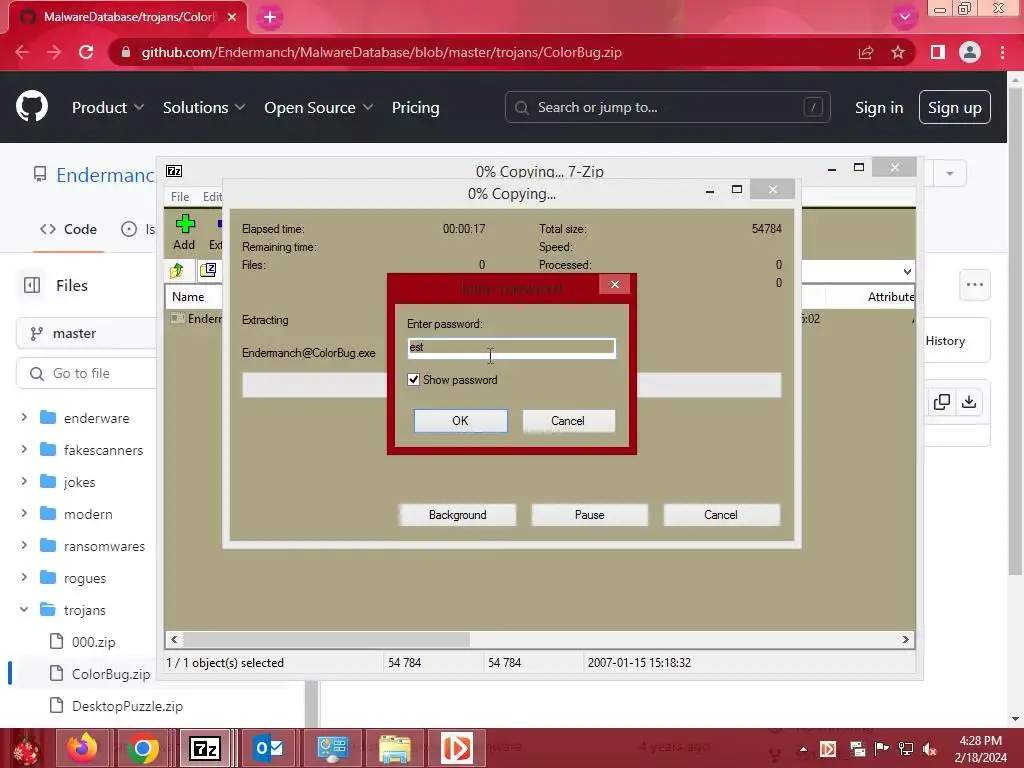Send extraction to Background
Viewport: 1024px width, 768px height.
tap(457, 515)
